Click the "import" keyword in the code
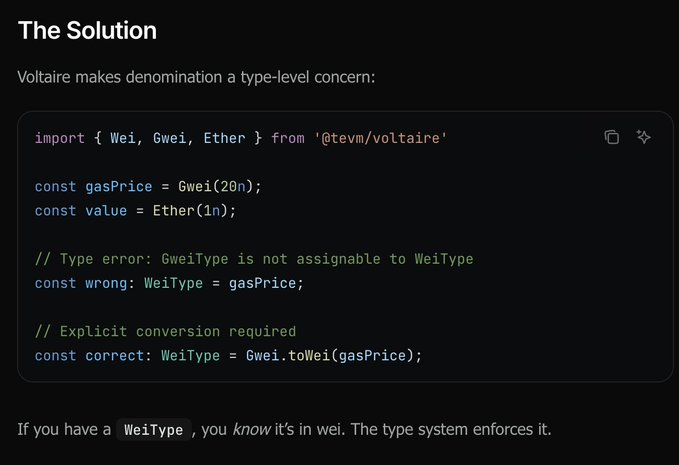Screen dimensions: 679x465 [x=59, y=137]
